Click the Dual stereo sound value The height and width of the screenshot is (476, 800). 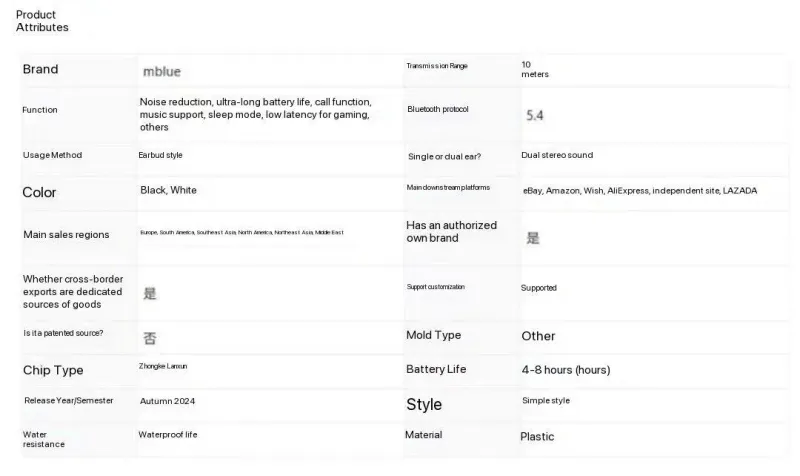(x=557, y=155)
